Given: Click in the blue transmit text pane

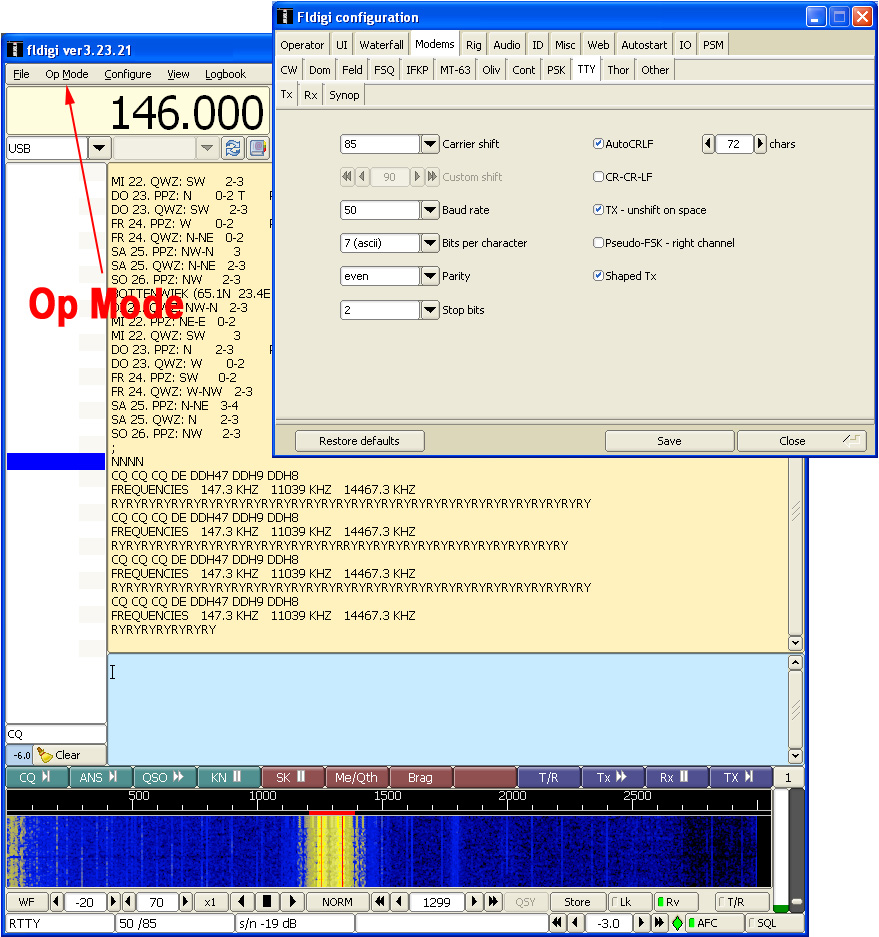Looking at the screenshot, I should click(x=447, y=709).
